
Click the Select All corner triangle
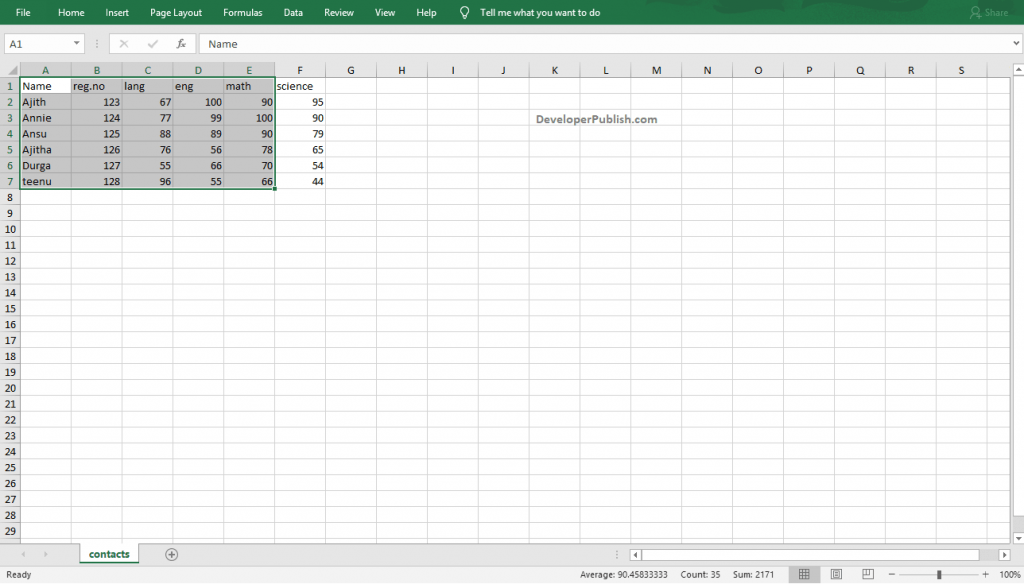point(12,70)
